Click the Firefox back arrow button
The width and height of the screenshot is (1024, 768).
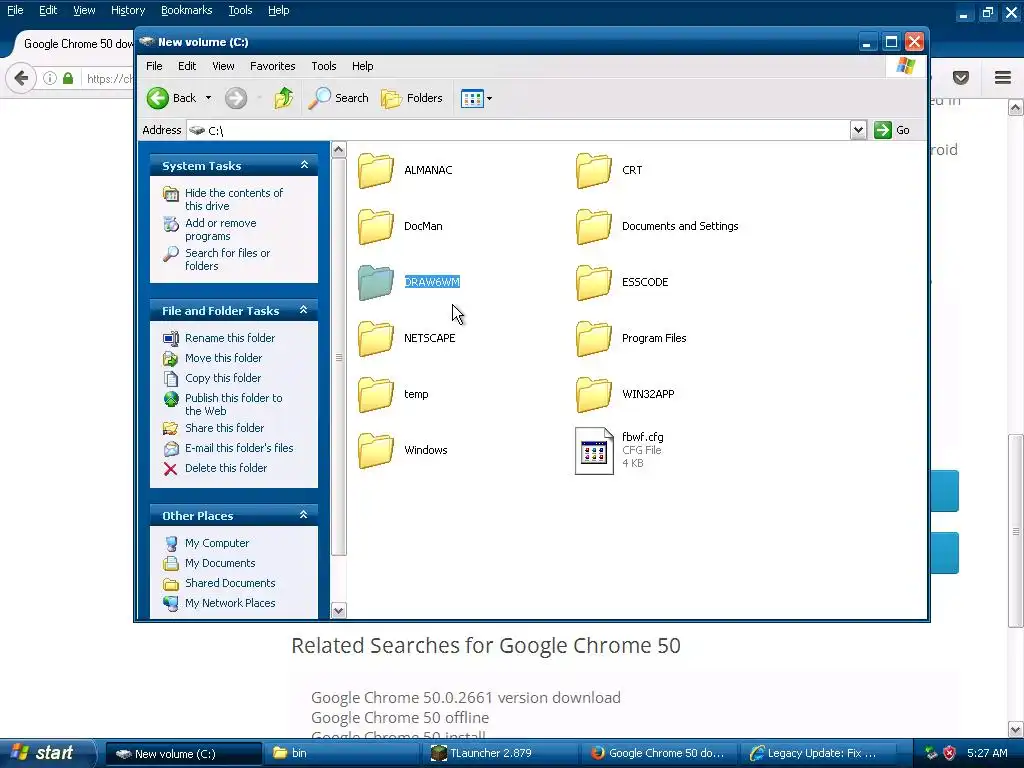coord(21,78)
